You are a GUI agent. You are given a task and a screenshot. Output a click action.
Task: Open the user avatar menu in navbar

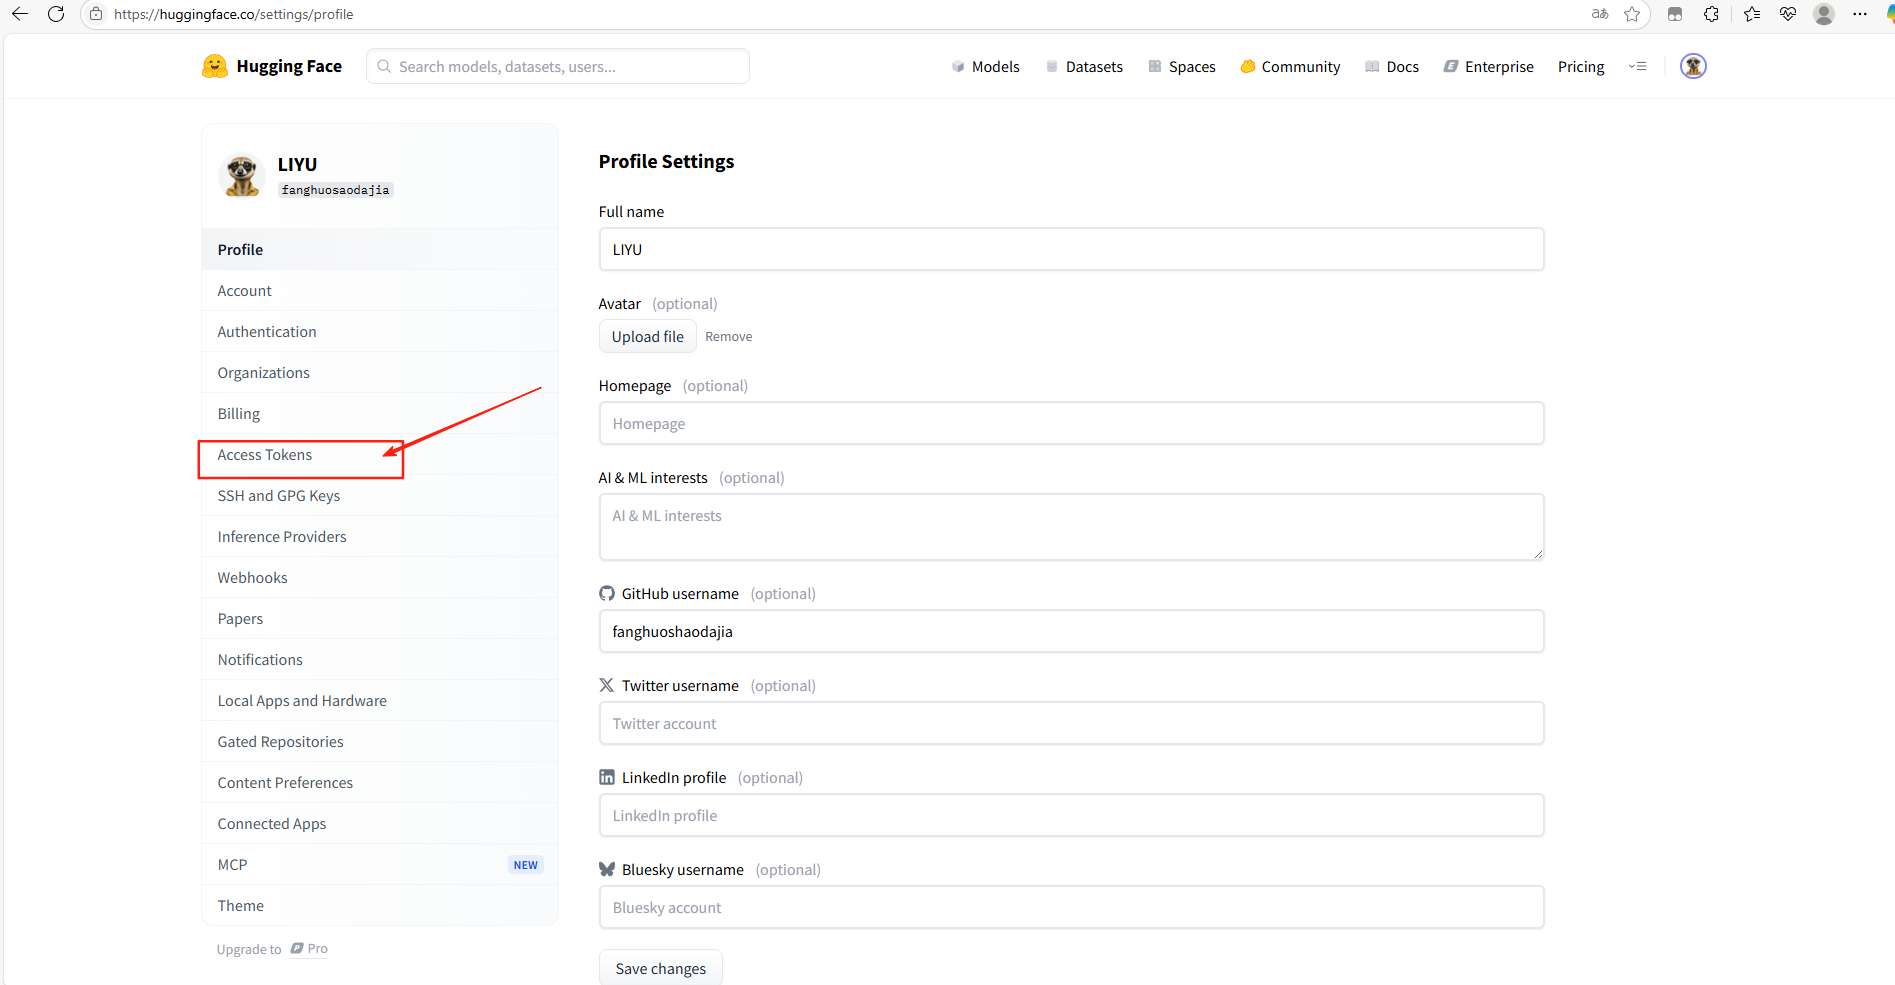1693,66
